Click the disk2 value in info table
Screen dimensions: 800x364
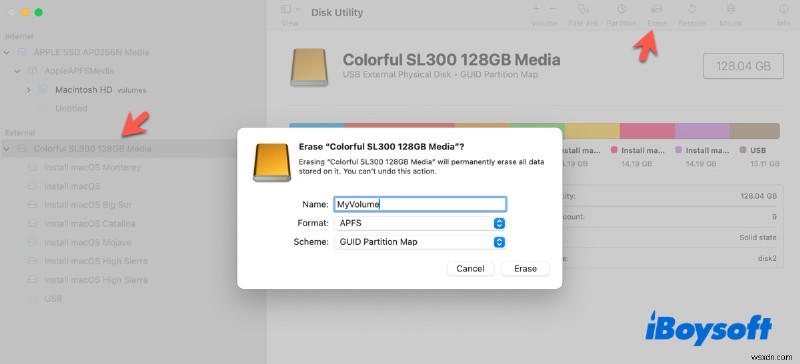point(767,258)
